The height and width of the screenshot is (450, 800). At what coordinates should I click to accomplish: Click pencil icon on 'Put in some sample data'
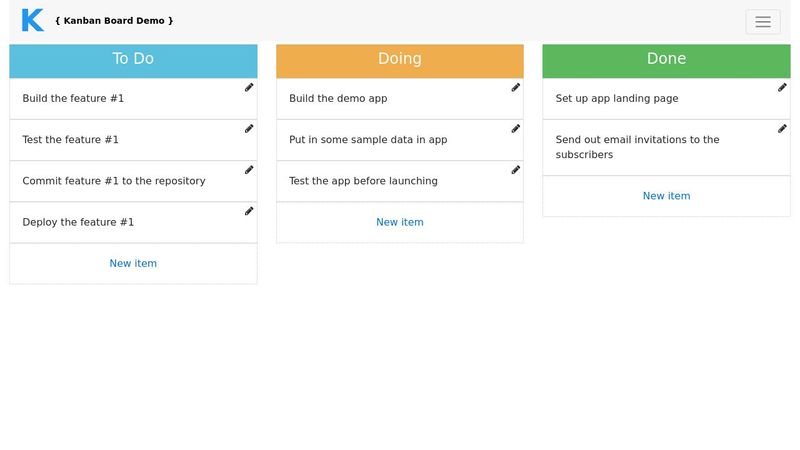516,129
